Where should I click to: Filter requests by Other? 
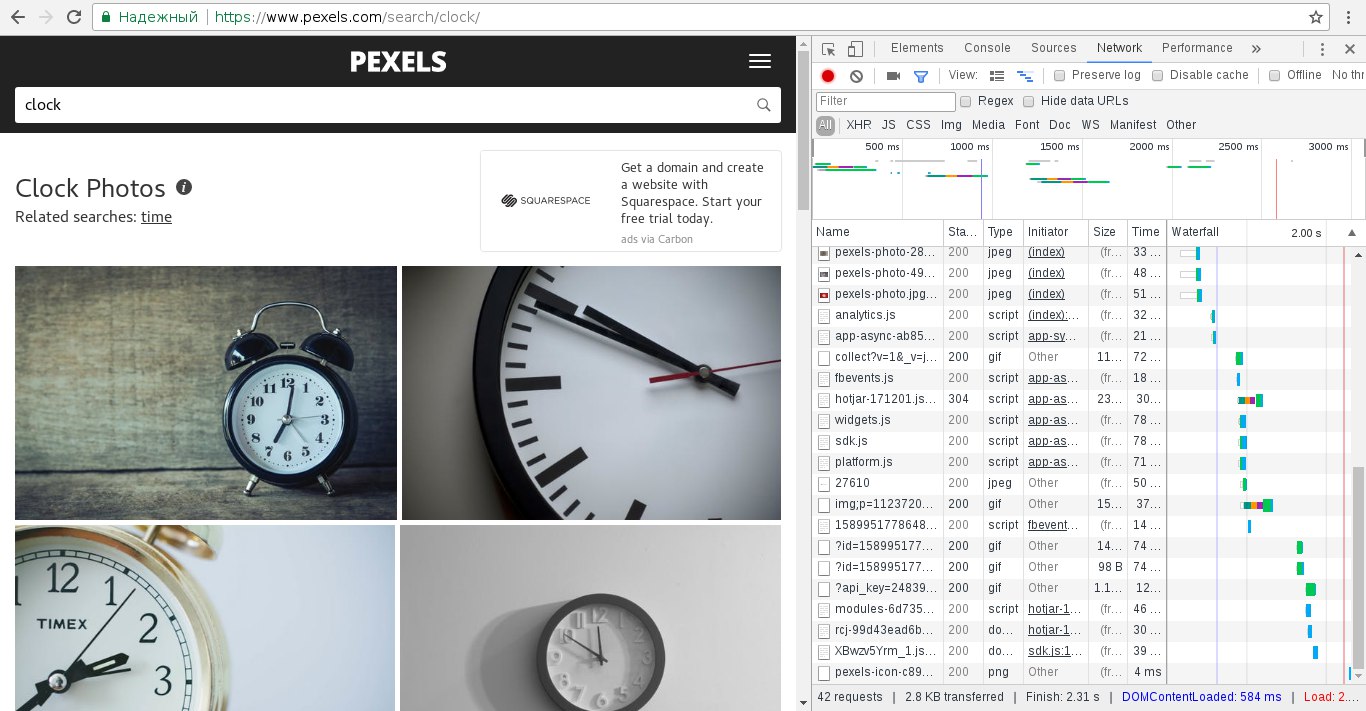[x=1181, y=125]
